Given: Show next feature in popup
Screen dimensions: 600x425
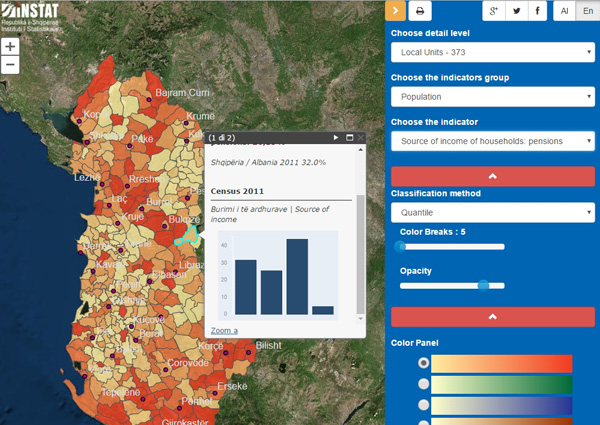Looking at the screenshot, I should click(336, 137).
